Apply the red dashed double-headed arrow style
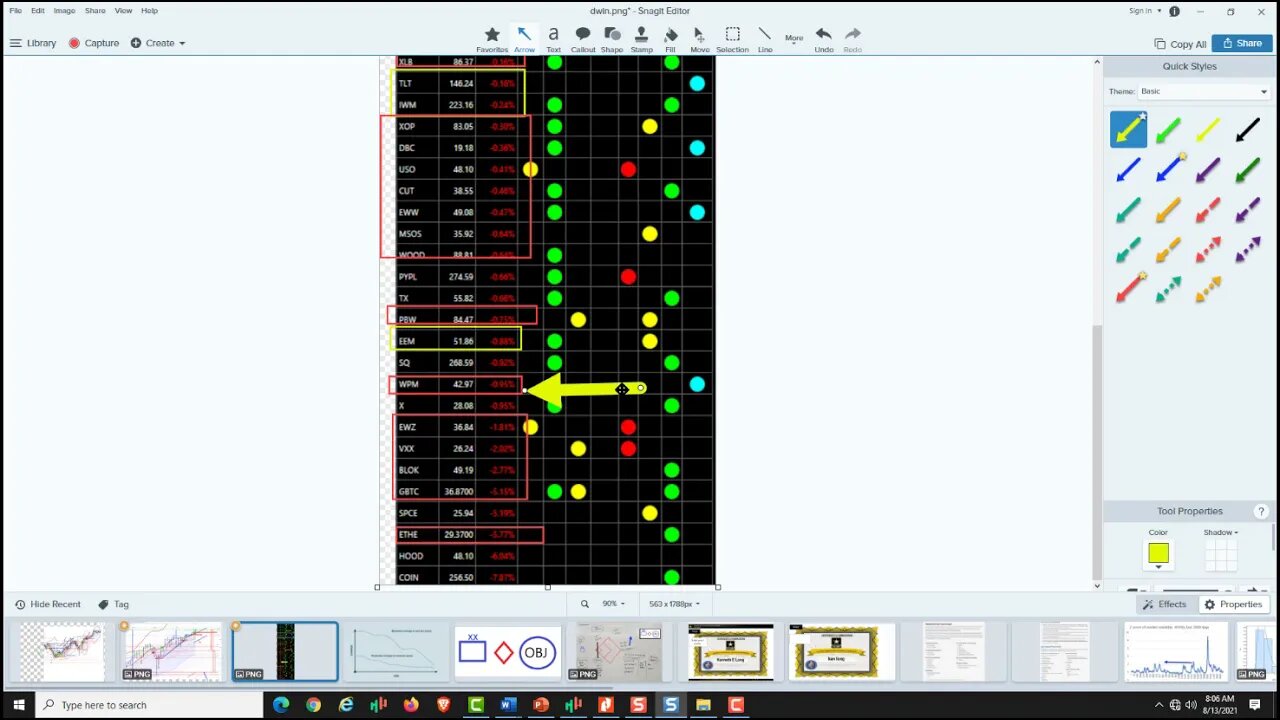This screenshot has height=720, width=1280. point(1208,250)
